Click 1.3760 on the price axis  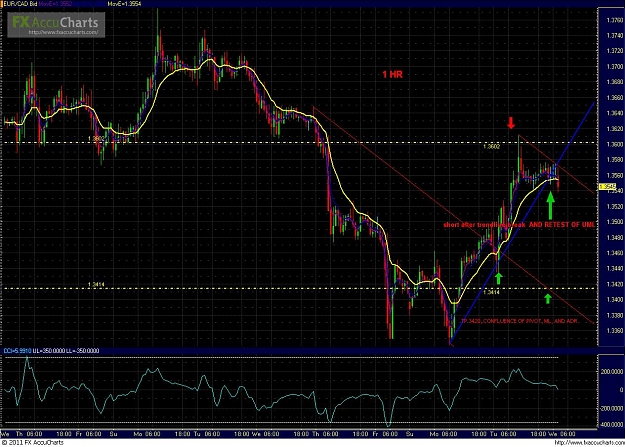coord(614,20)
